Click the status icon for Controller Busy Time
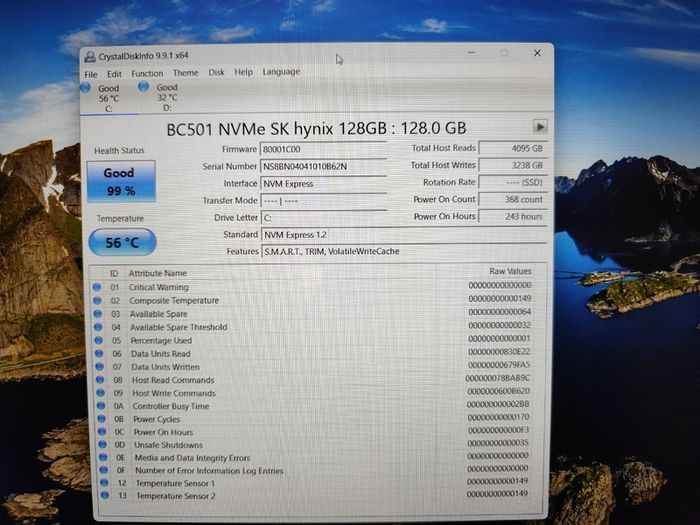Screen dimensions: 700x525 pyautogui.click(x=101, y=406)
